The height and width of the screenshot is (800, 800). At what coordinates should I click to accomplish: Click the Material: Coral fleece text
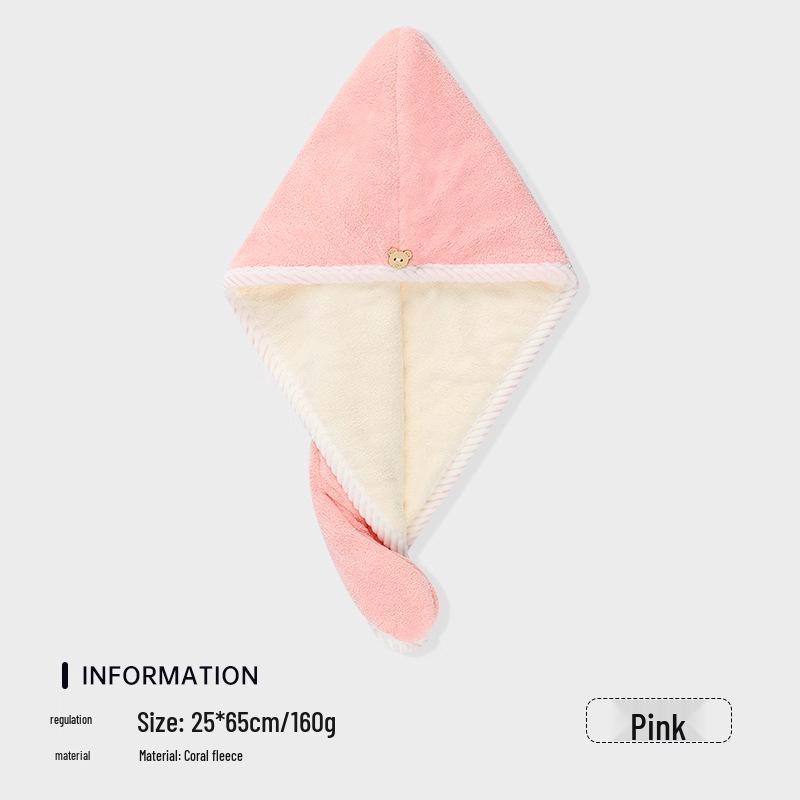tap(191, 756)
